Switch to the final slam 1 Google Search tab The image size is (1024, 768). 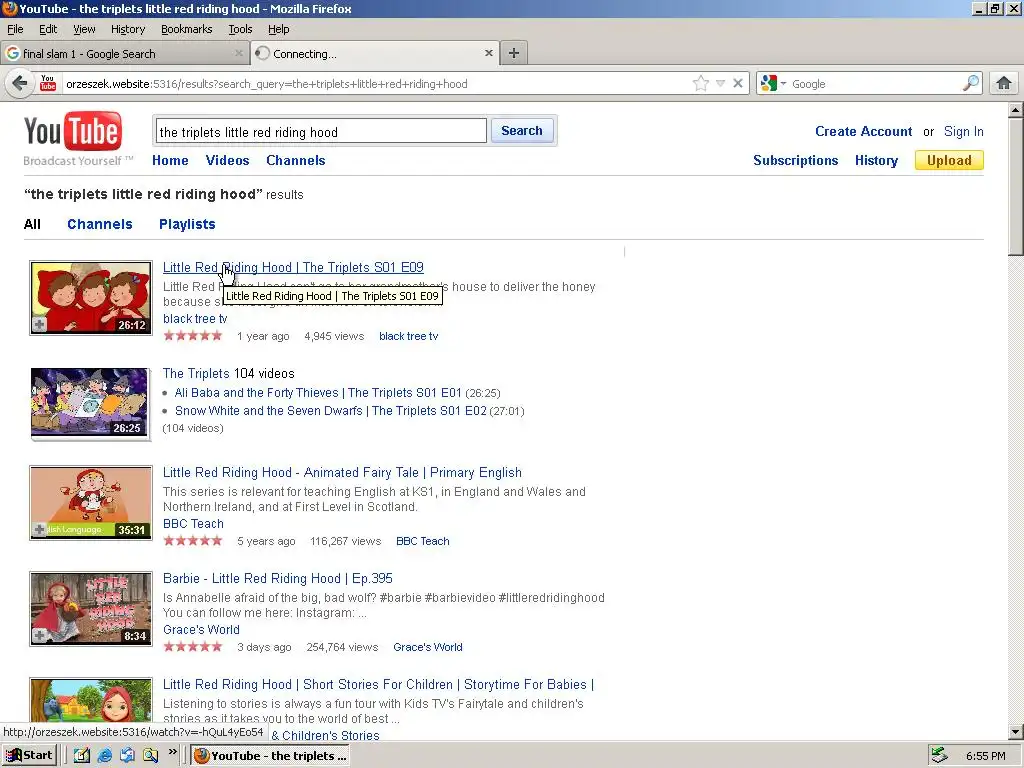pos(124,54)
